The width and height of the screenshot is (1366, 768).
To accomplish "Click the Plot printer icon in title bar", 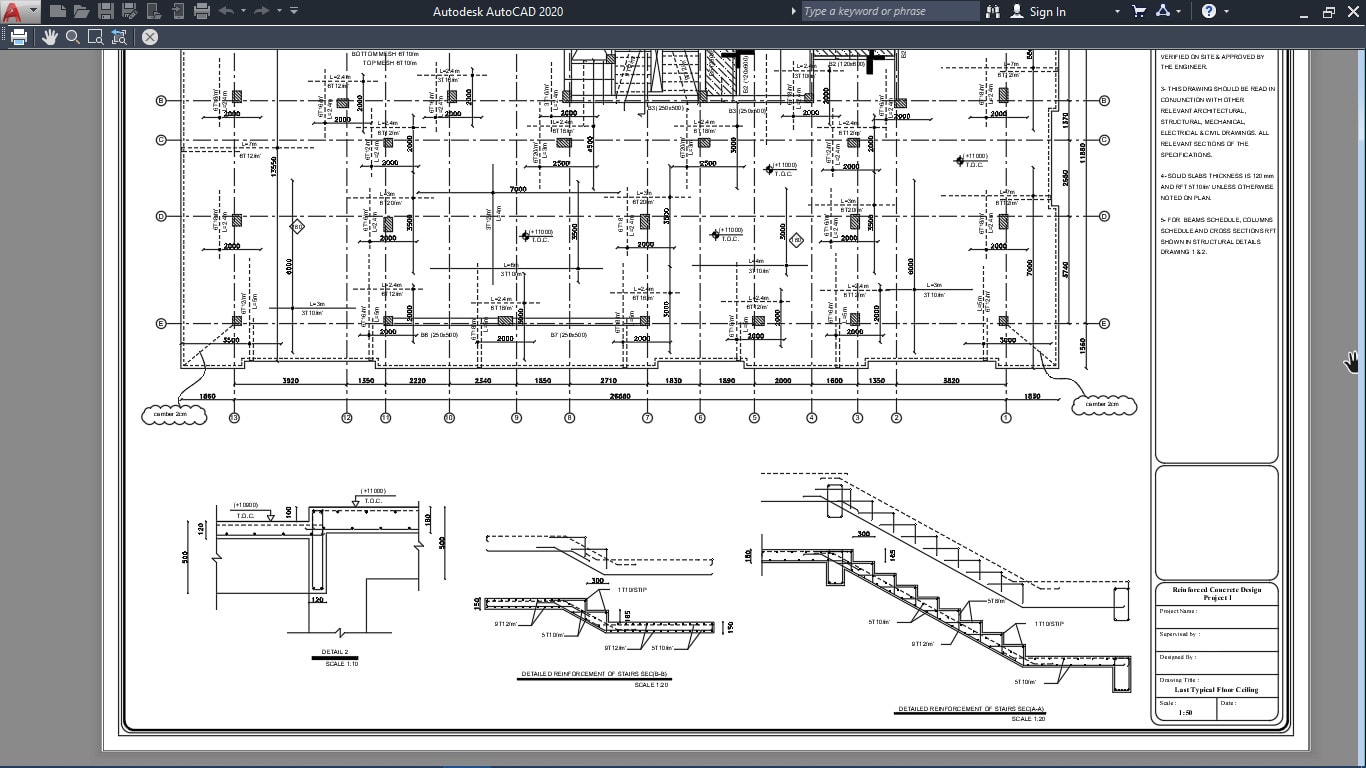I will 202,11.
